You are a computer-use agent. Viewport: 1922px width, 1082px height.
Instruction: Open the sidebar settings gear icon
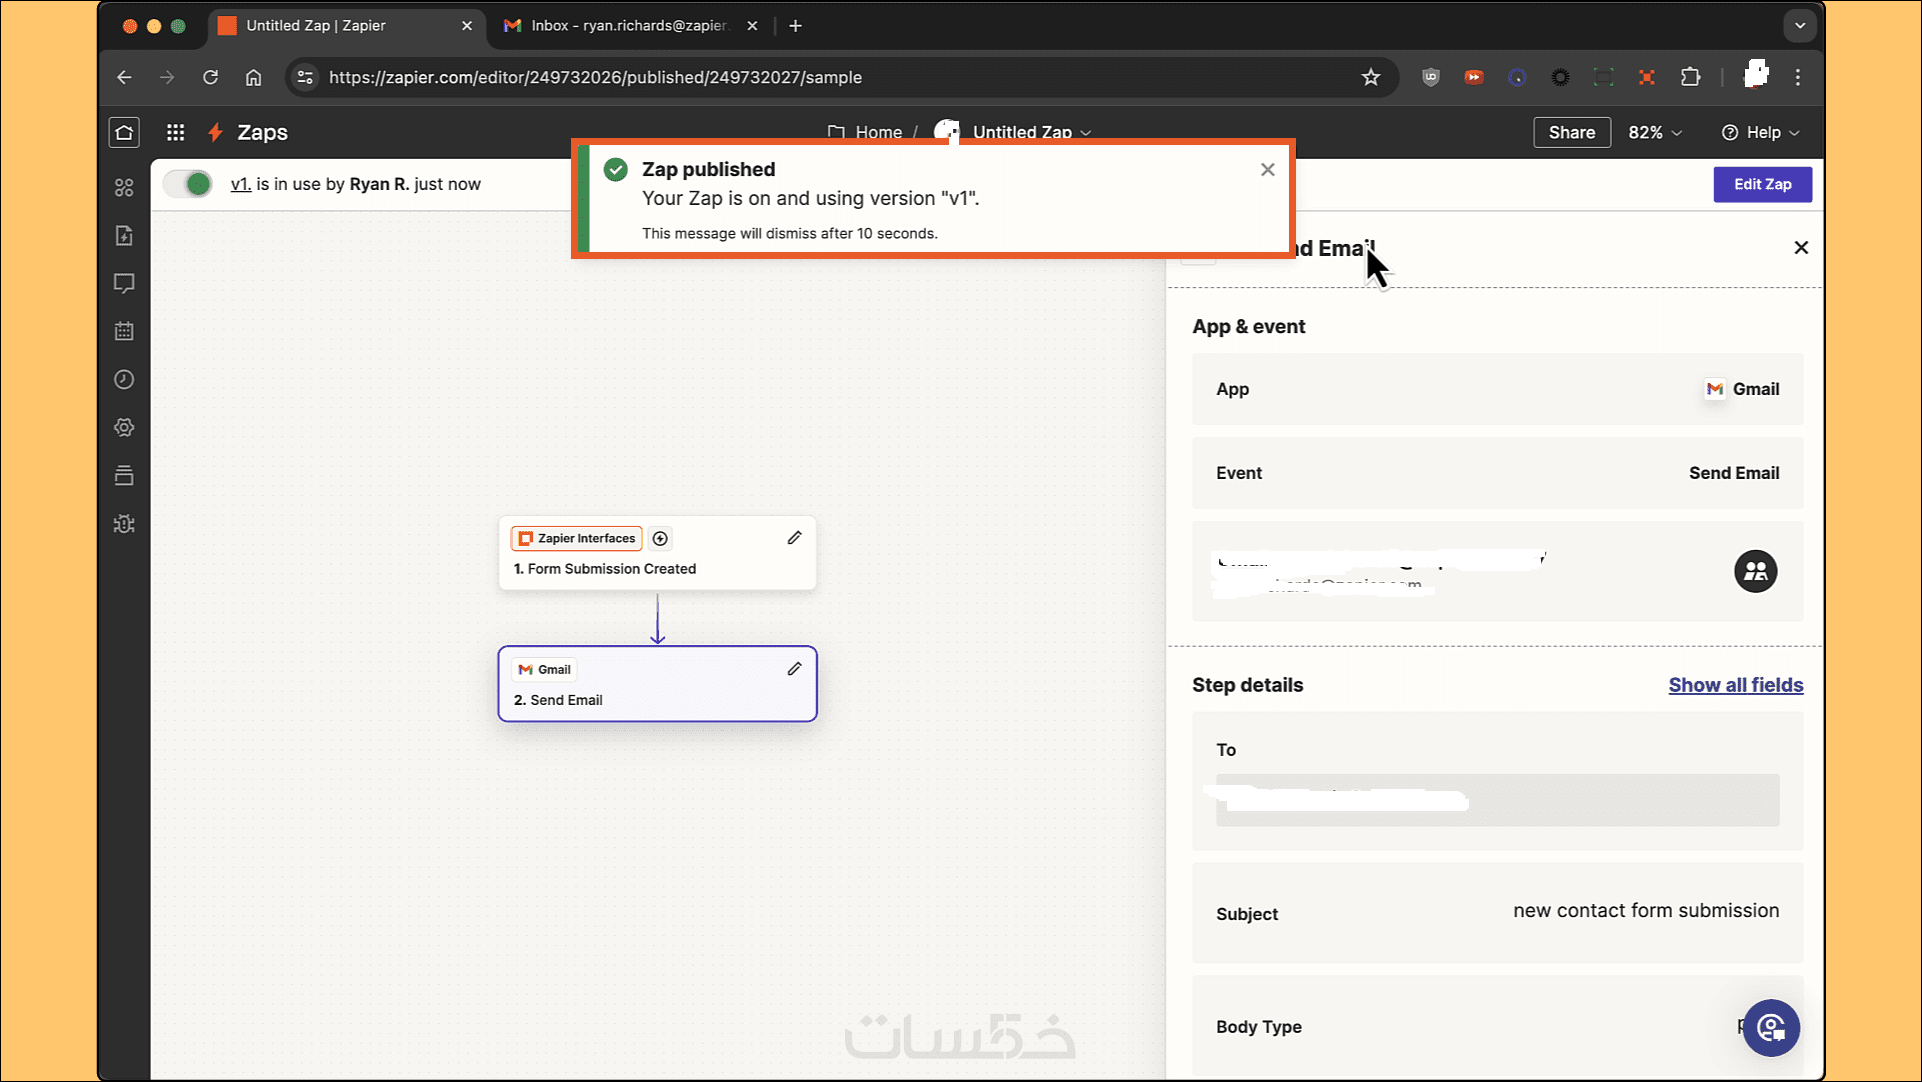coord(124,428)
